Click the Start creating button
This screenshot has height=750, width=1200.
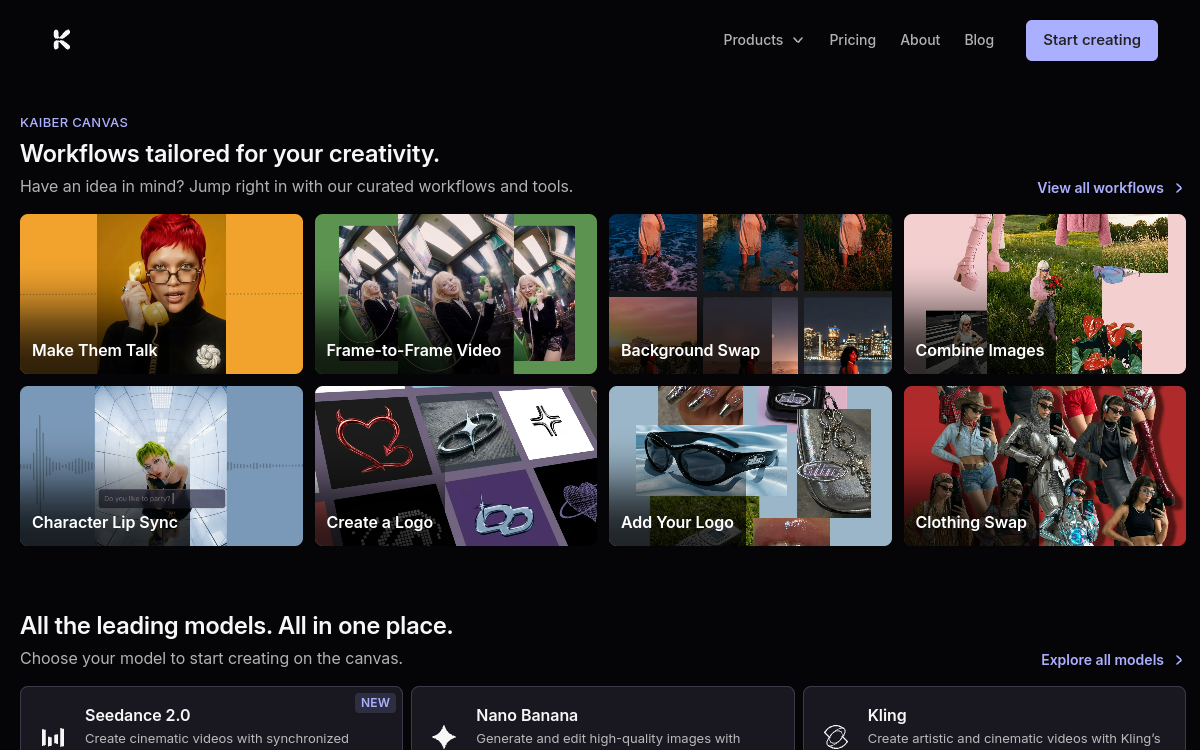(1092, 40)
